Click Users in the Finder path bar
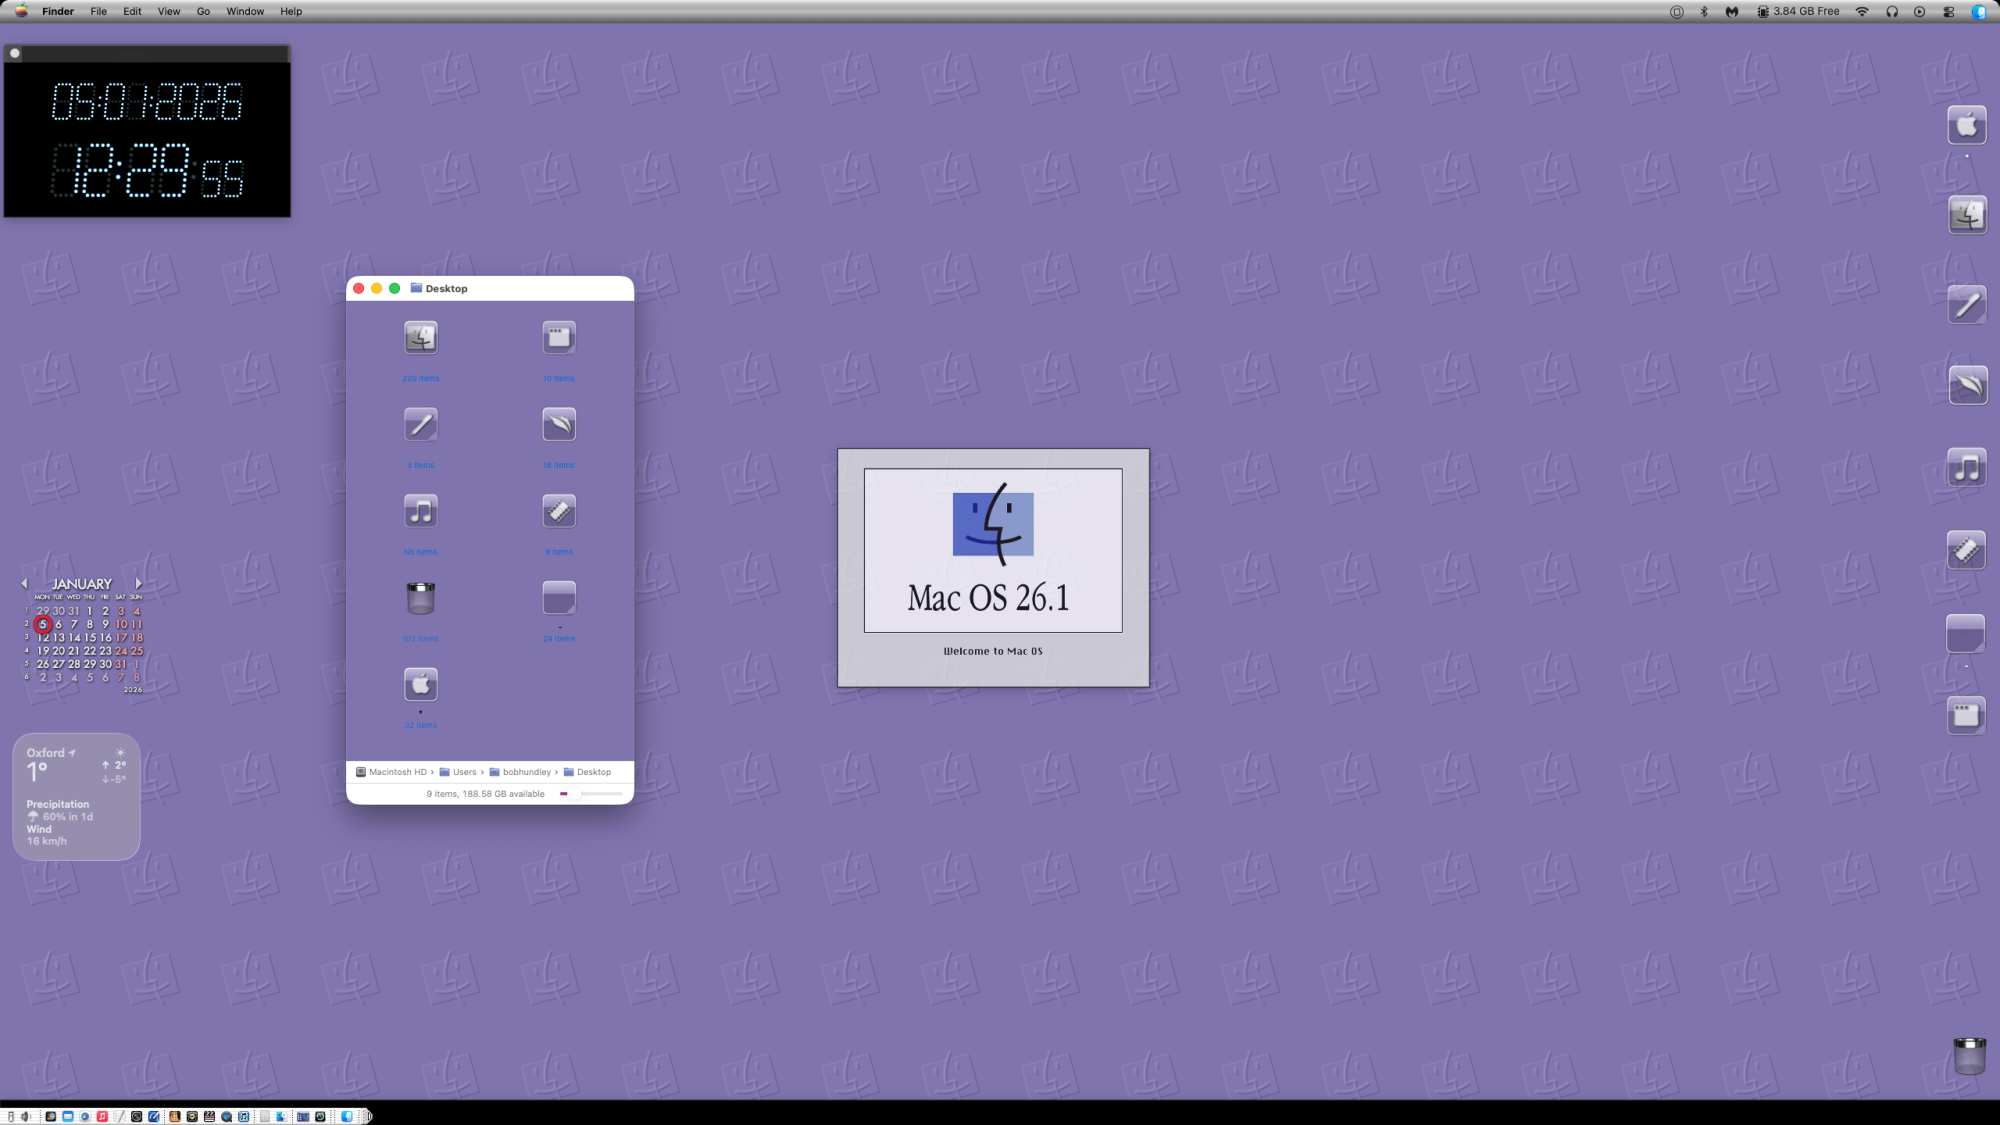 (464, 772)
